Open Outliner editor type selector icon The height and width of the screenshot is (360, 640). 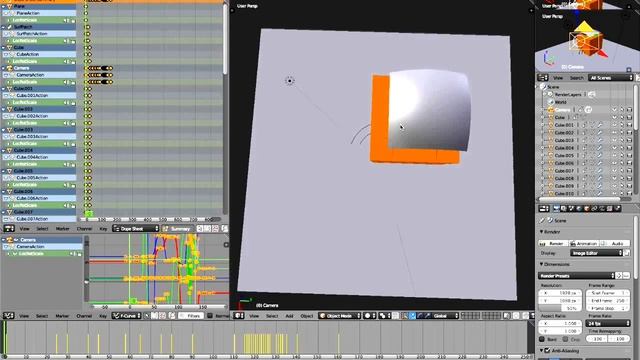[543, 78]
